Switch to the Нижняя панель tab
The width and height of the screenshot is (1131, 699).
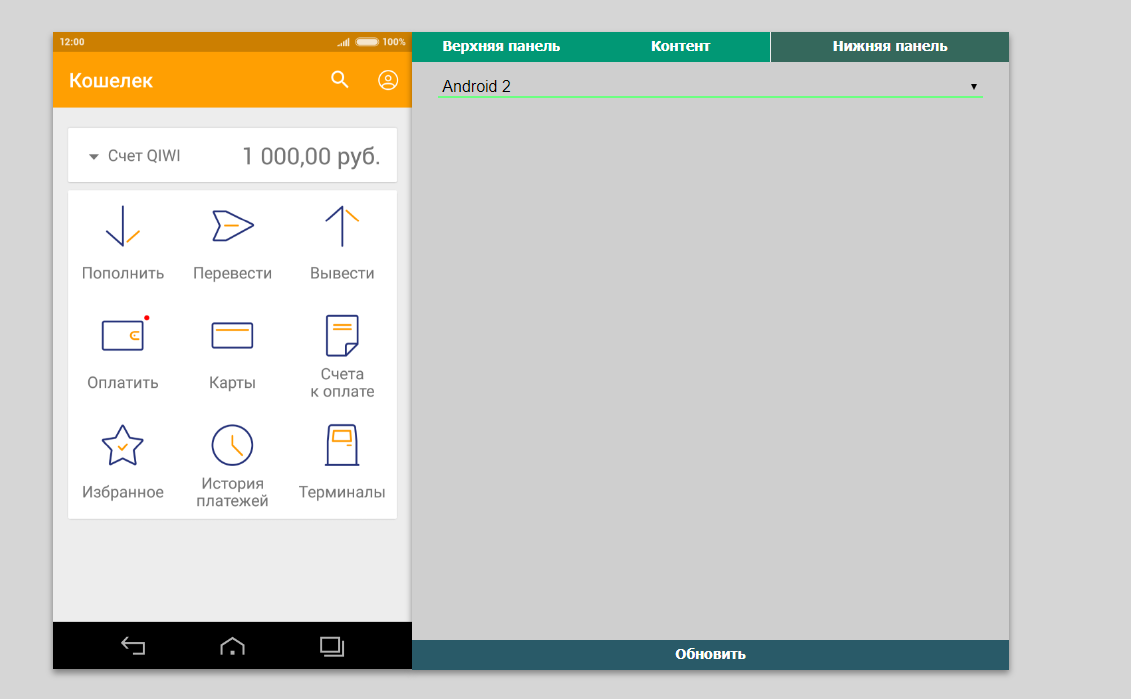(889, 47)
